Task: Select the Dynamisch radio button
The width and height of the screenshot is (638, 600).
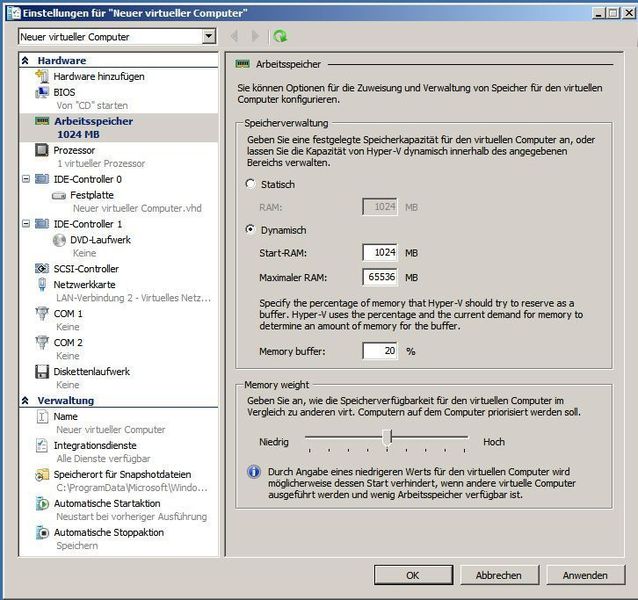Action: click(x=250, y=229)
